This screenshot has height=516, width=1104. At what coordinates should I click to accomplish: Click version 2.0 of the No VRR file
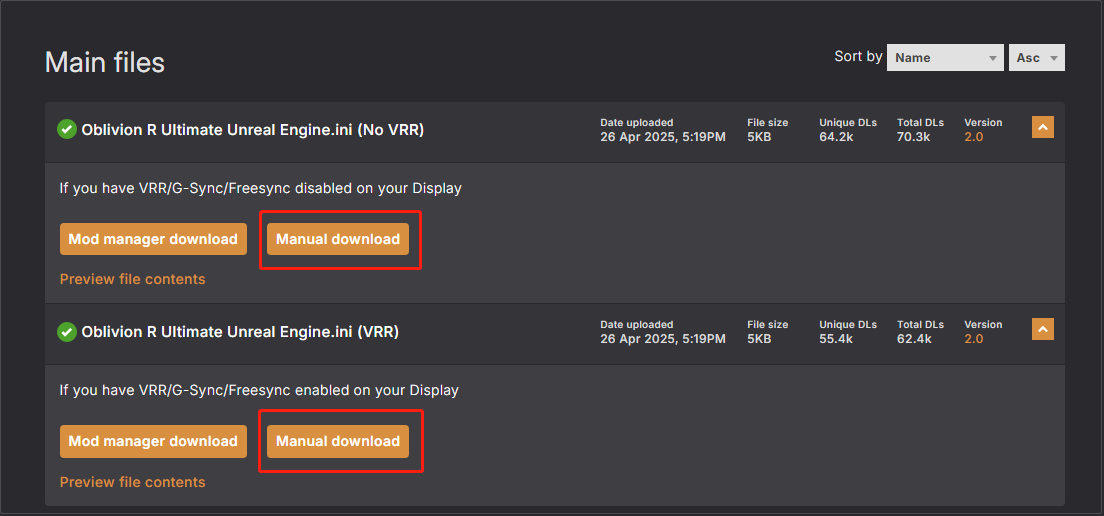tap(973, 137)
